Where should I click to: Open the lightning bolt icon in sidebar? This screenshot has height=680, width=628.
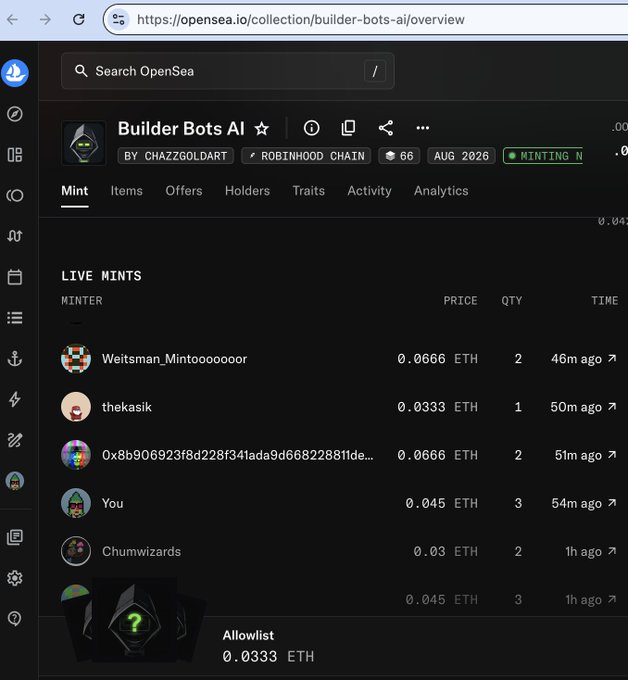click(15, 399)
